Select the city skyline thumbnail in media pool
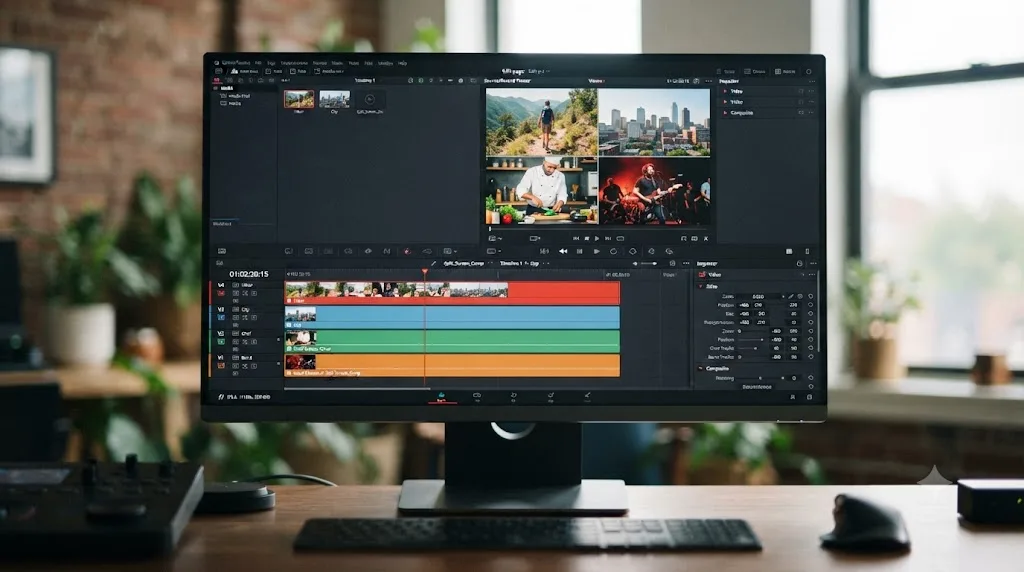 (334, 99)
